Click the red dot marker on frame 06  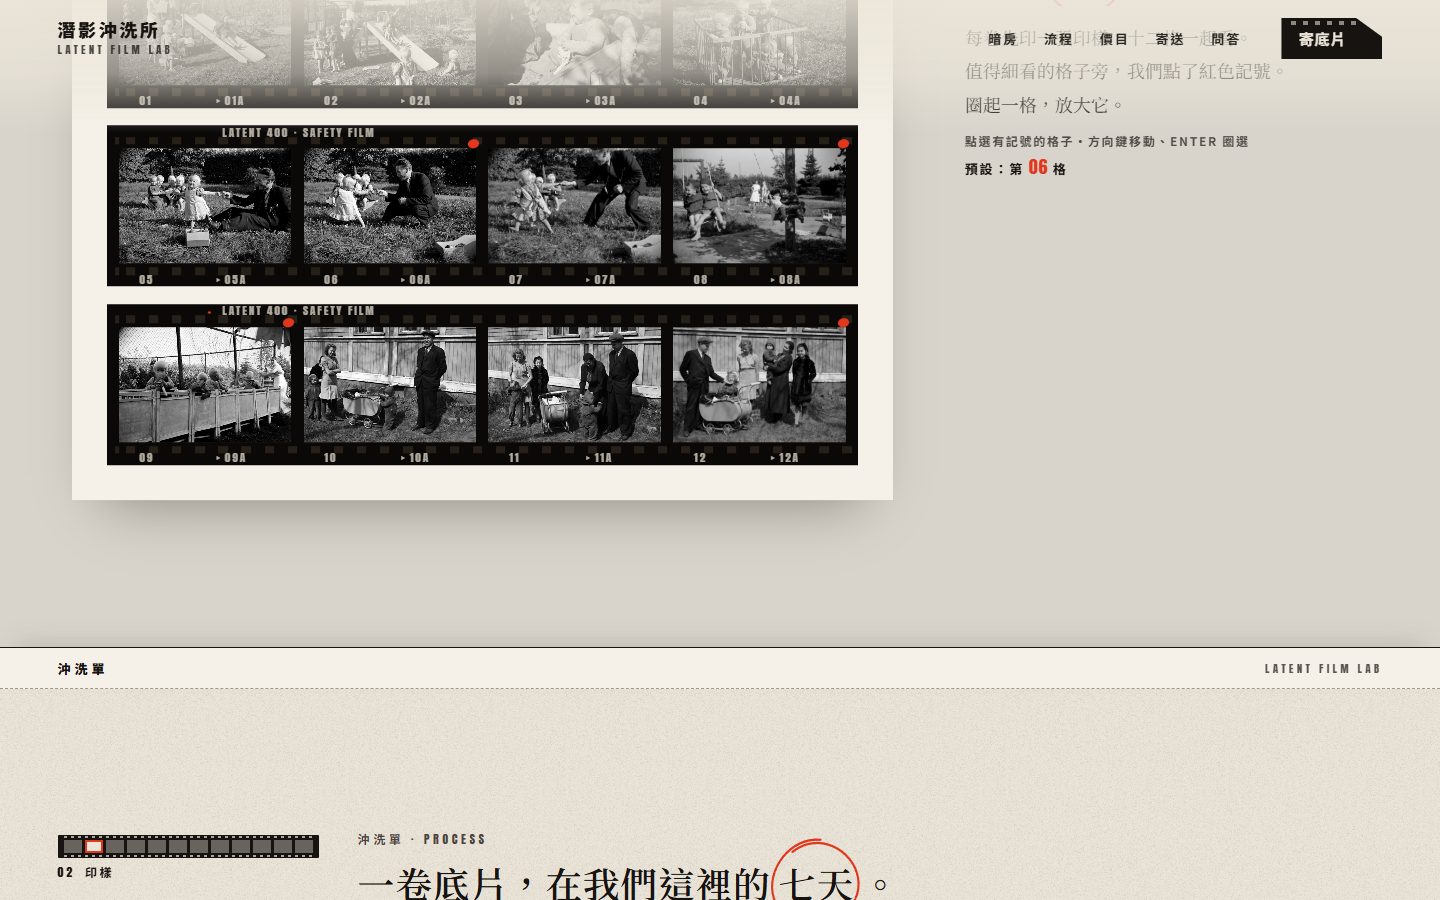coord(473,144)
